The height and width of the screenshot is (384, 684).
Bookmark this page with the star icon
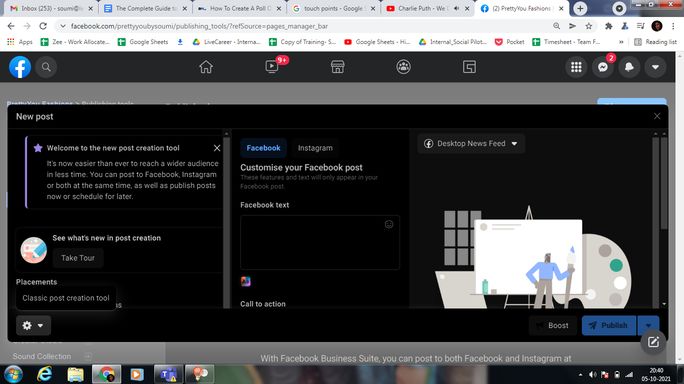point(588,26)
